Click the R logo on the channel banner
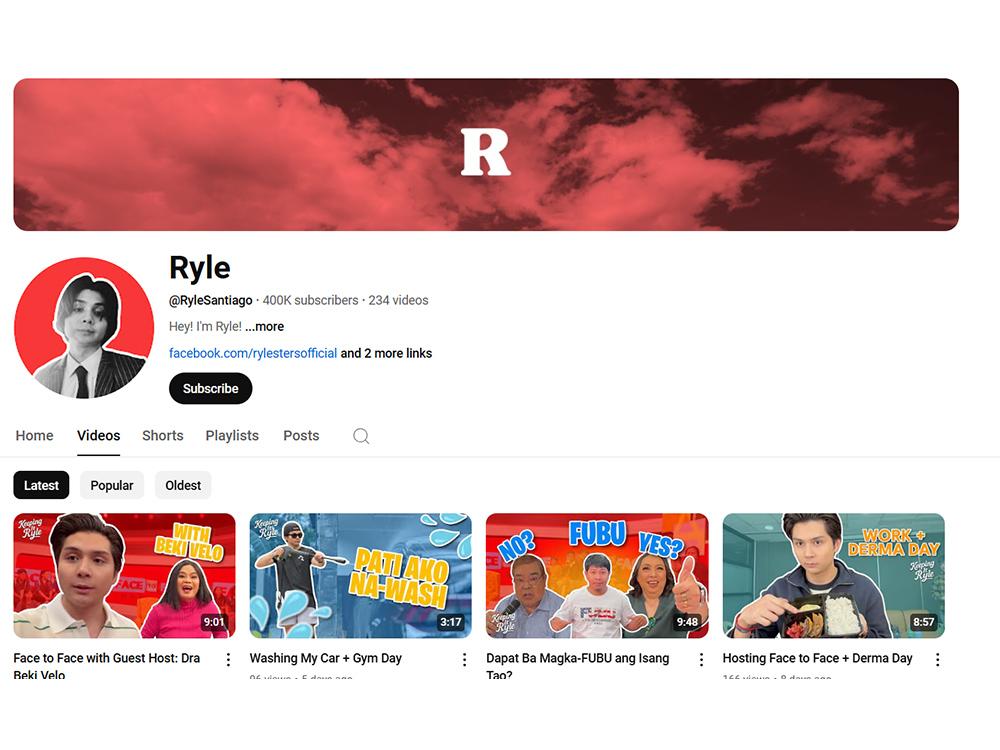Screen dimensions: 1000x750 pos(486,153)
